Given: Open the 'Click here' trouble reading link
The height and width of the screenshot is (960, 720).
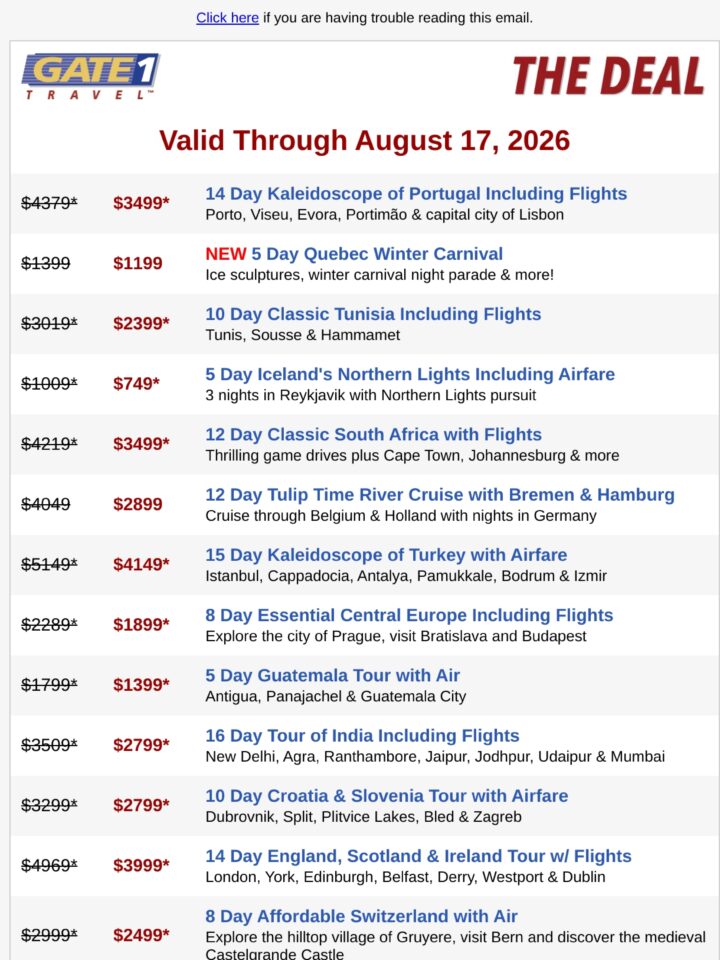Looking at the screenshot, I should click(x=227, y=18).
